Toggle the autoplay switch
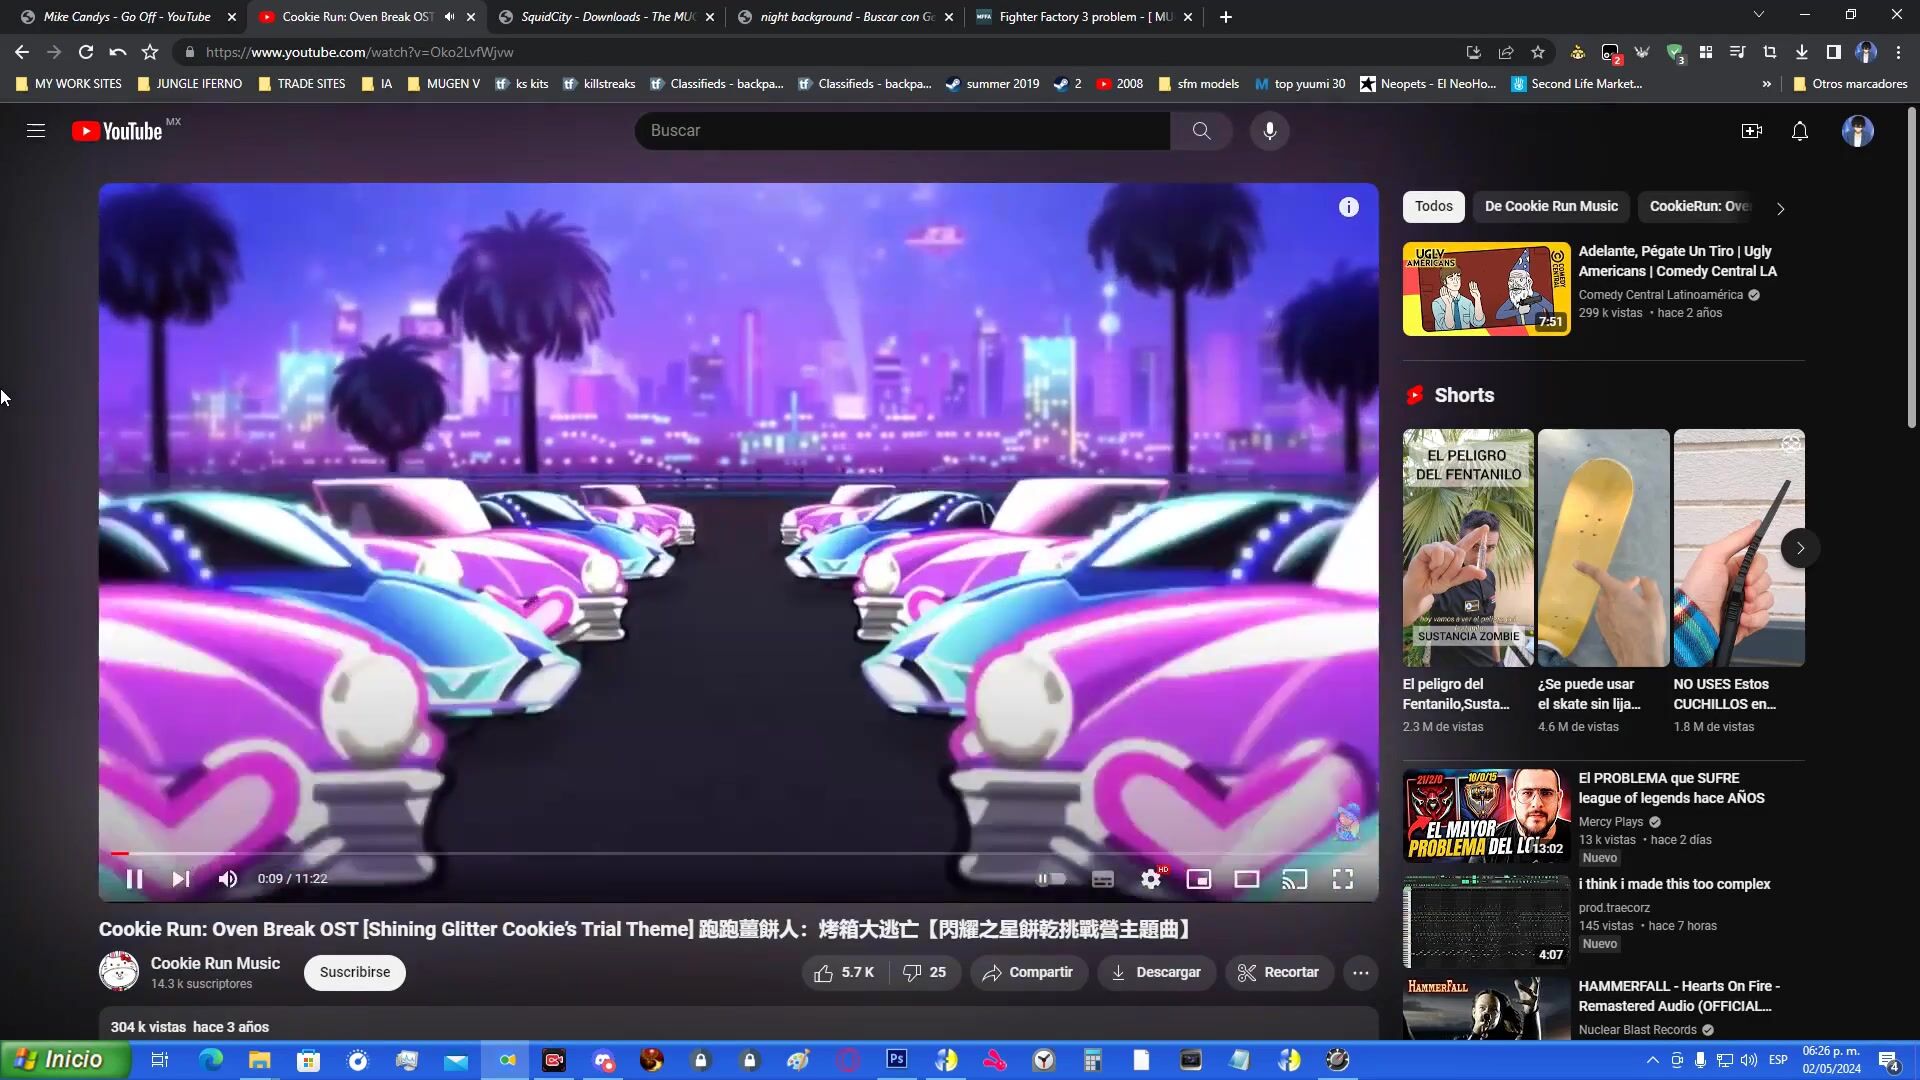Viewport: 1920px width, 1080px height. [x=1050, y=879]
